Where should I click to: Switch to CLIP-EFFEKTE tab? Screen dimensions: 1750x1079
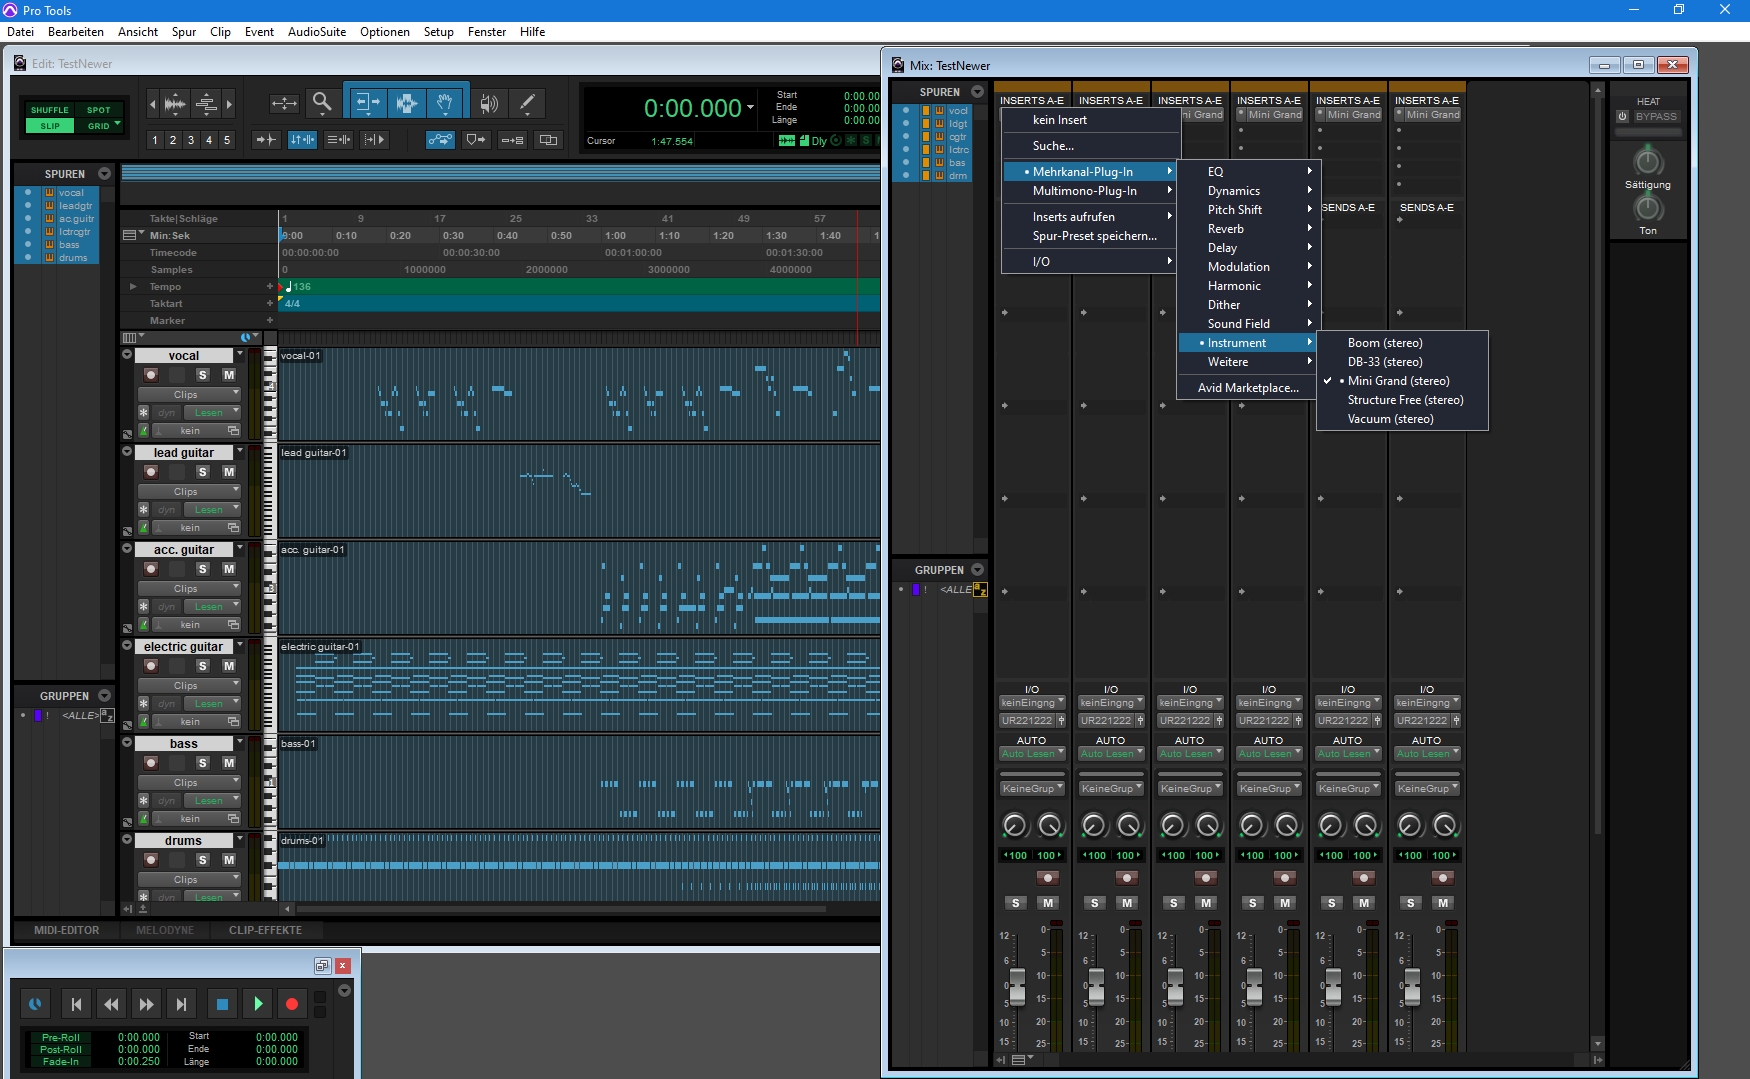coord(265,930)
